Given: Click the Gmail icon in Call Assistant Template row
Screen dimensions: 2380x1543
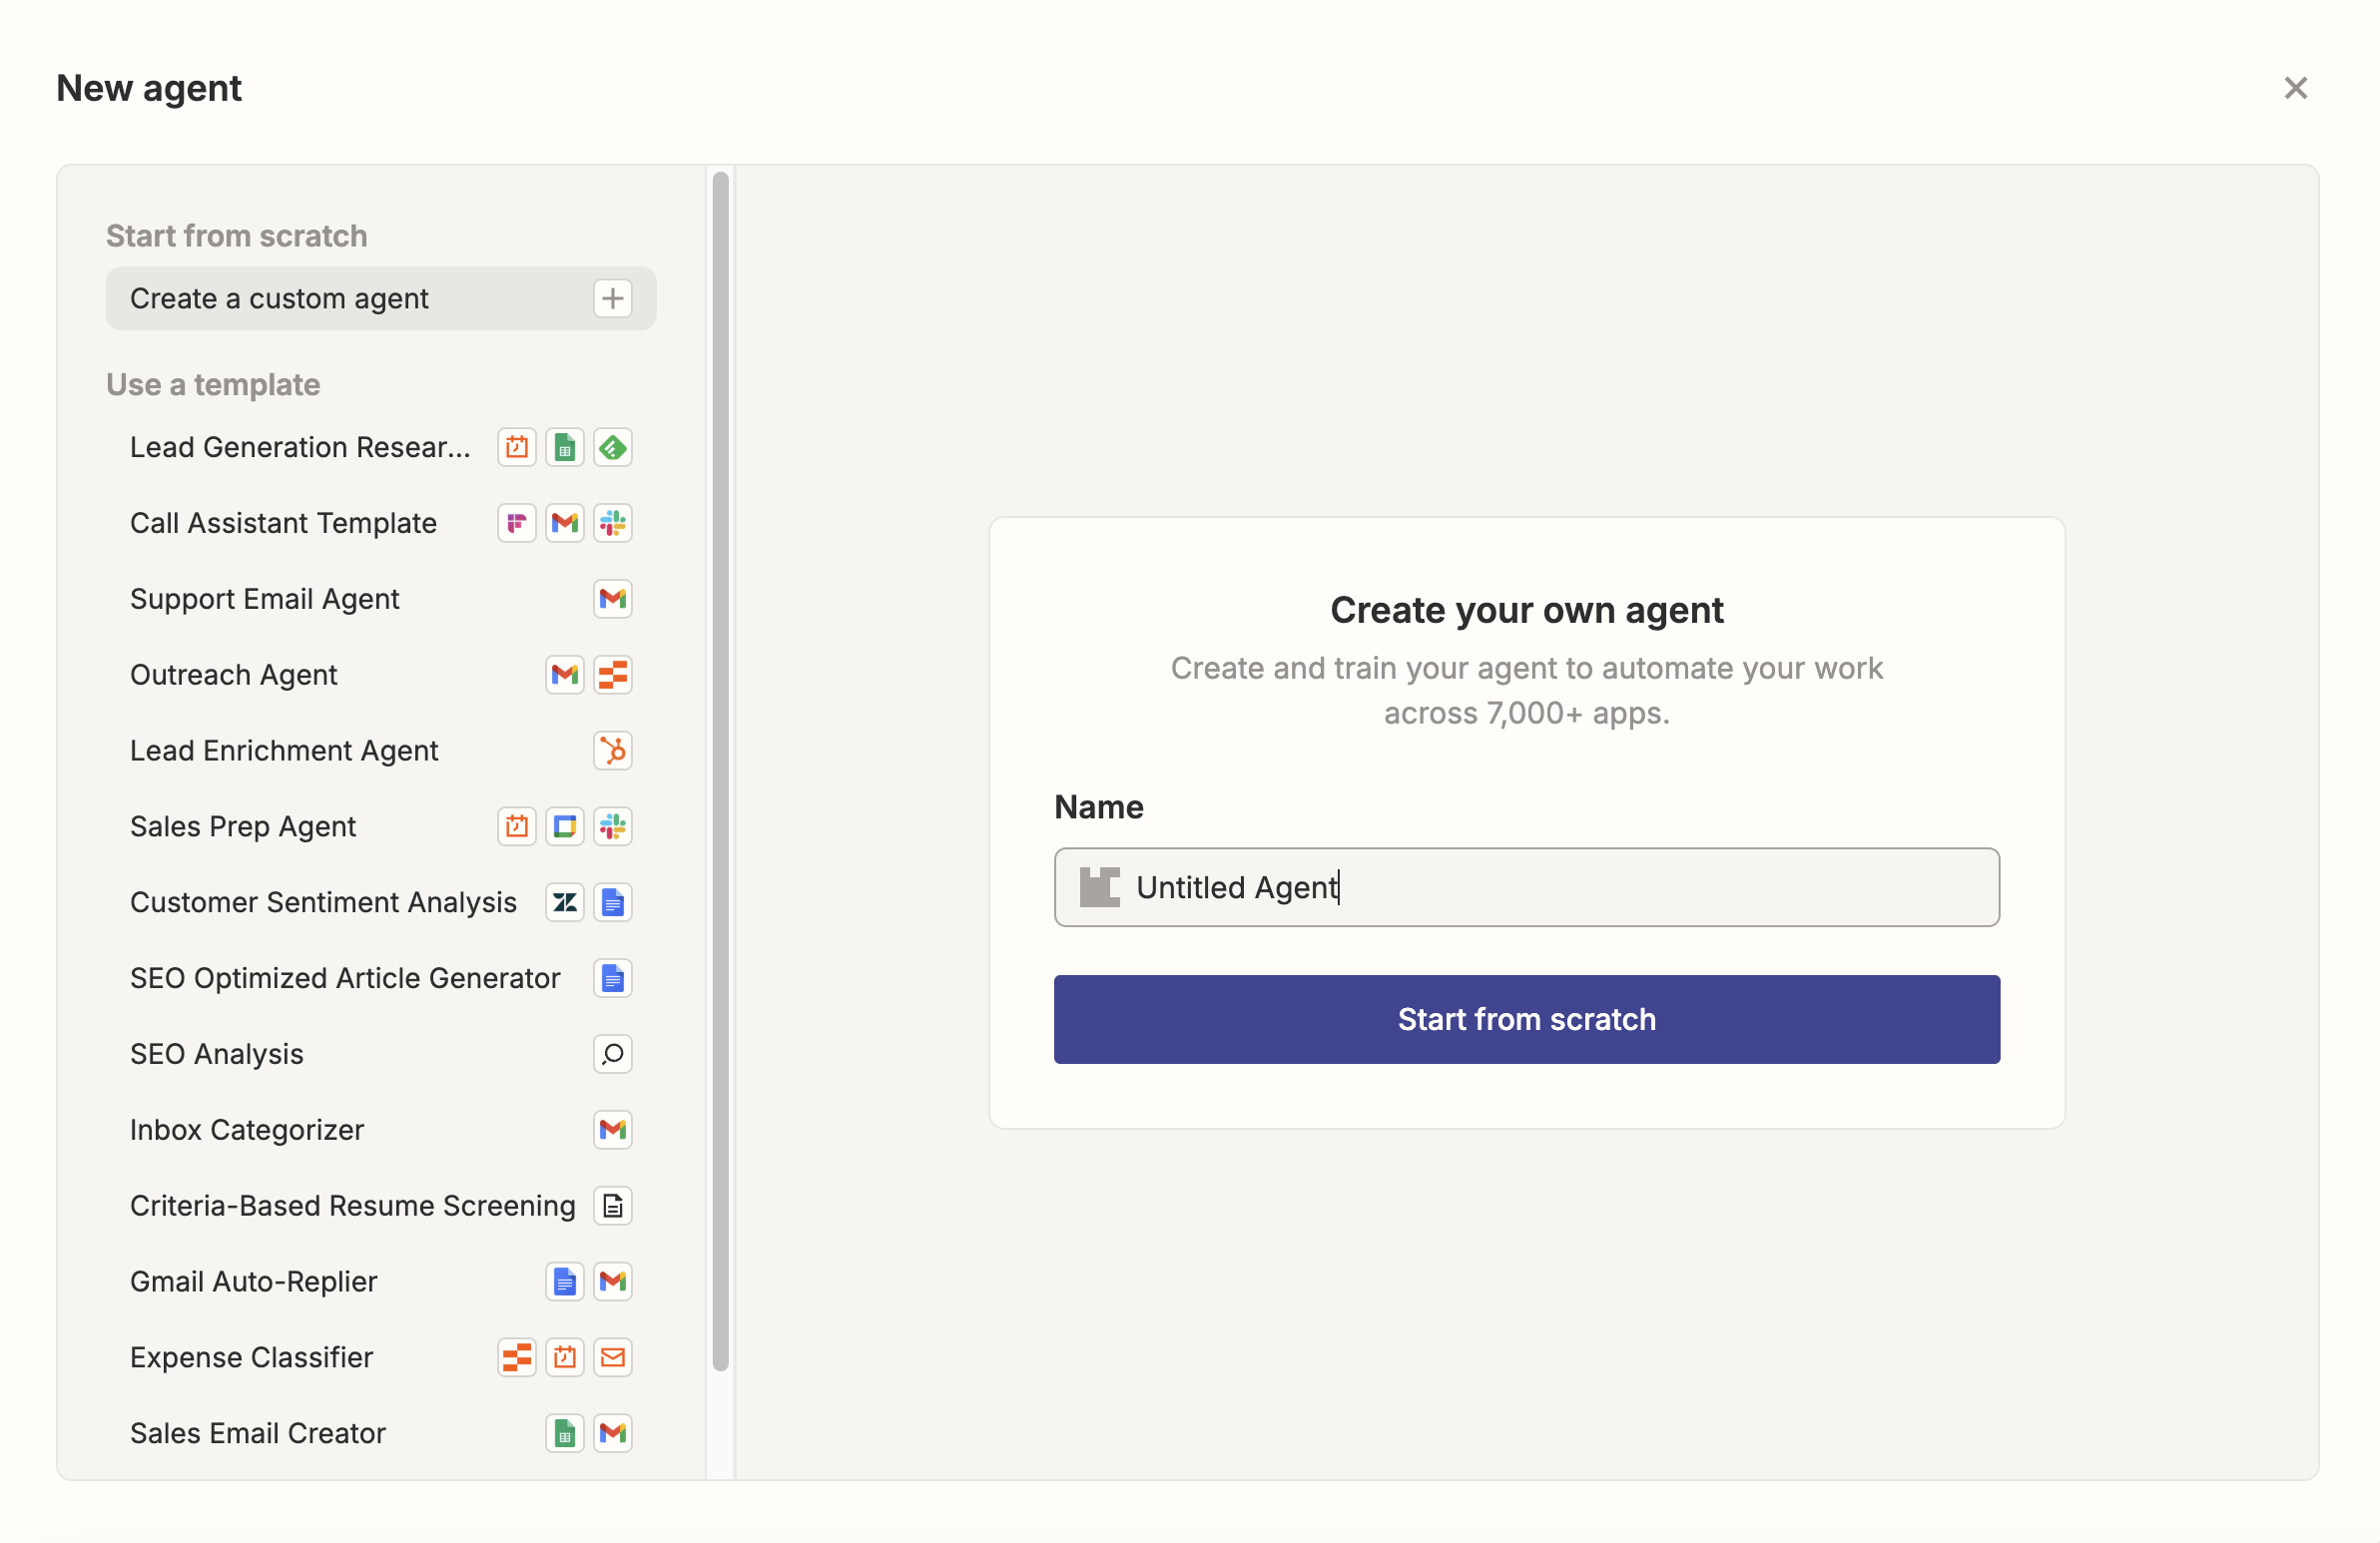Looking at the screenshot, I should [x=564, y=523].
